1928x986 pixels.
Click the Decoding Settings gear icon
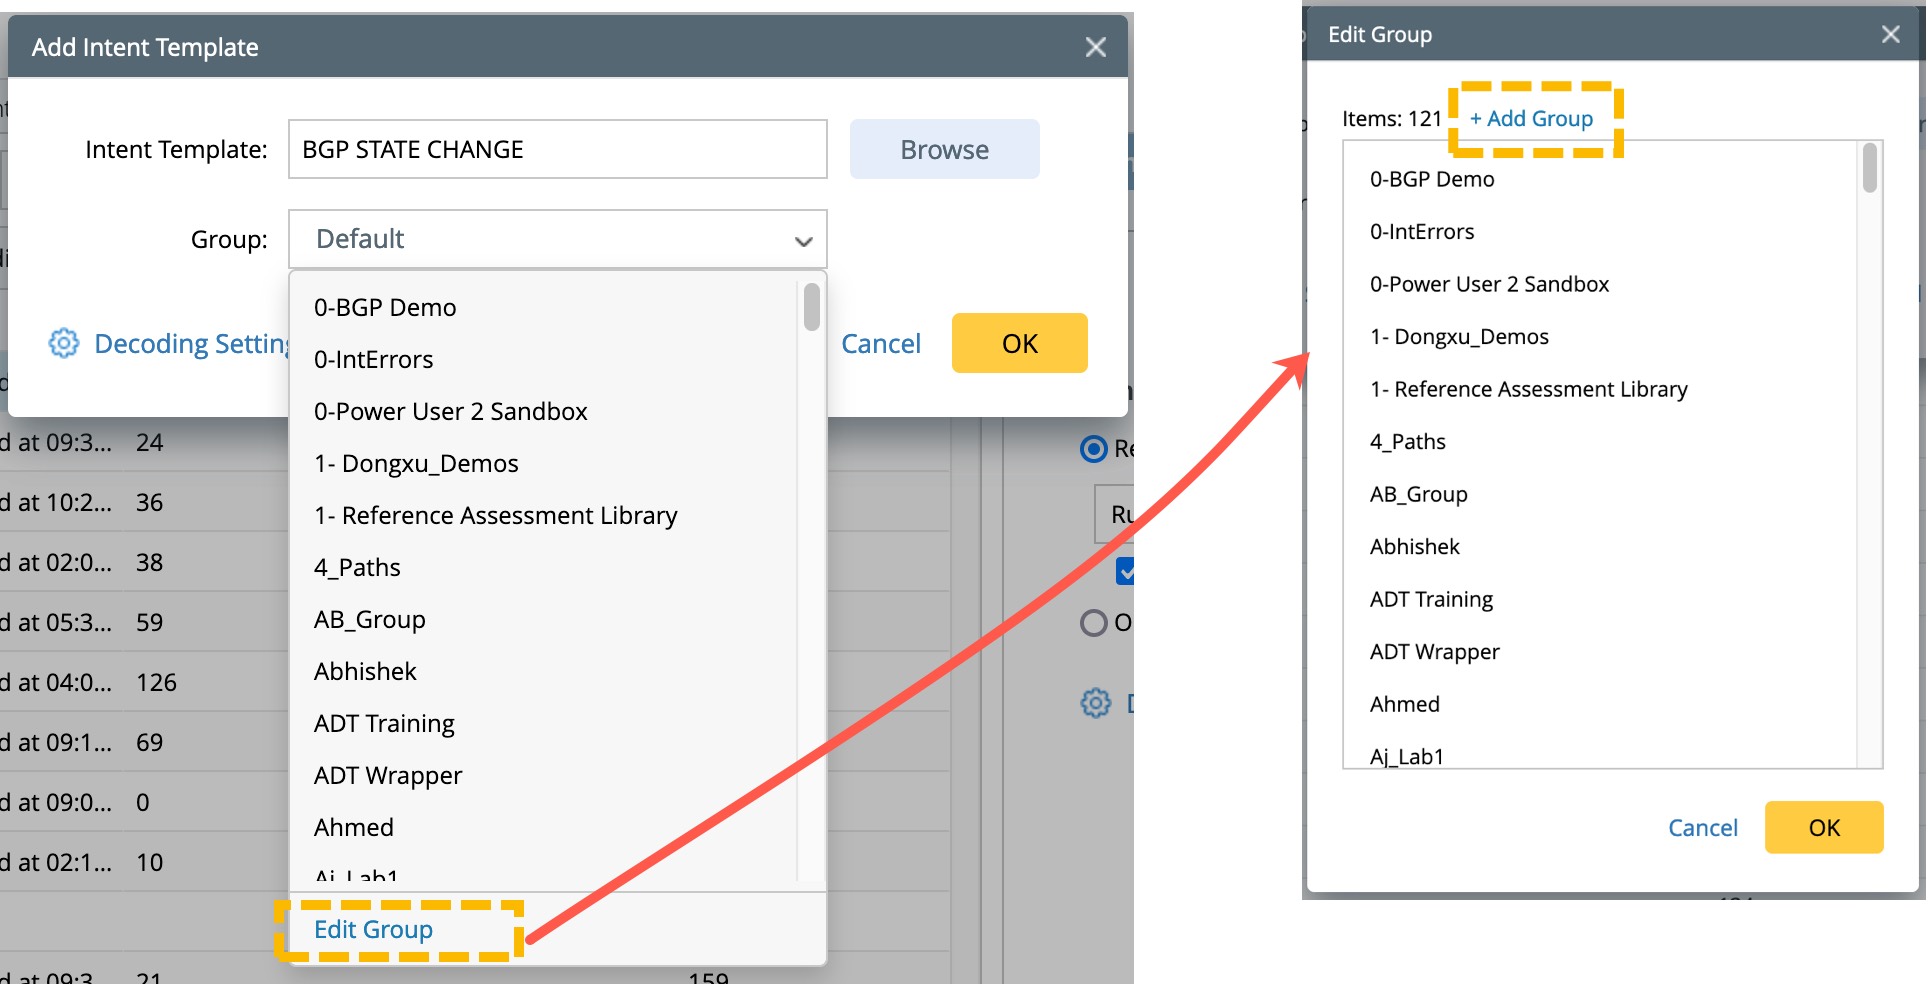(64, 343)
